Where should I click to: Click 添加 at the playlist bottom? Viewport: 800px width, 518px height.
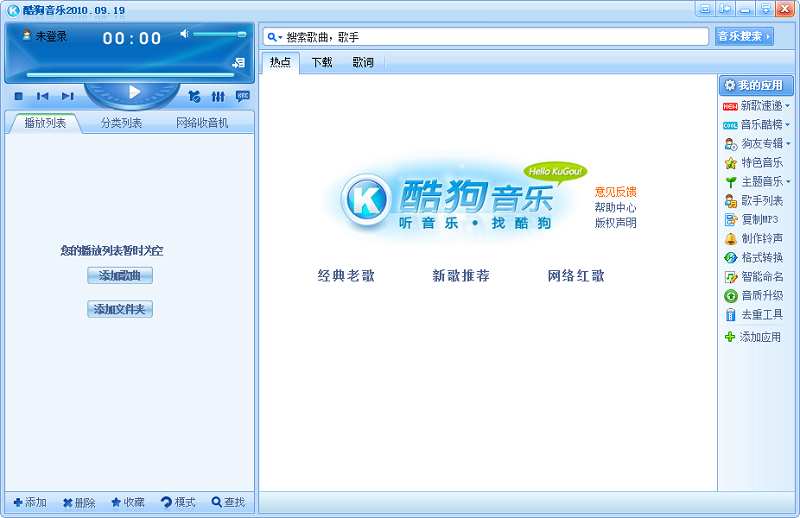(30, 502)
